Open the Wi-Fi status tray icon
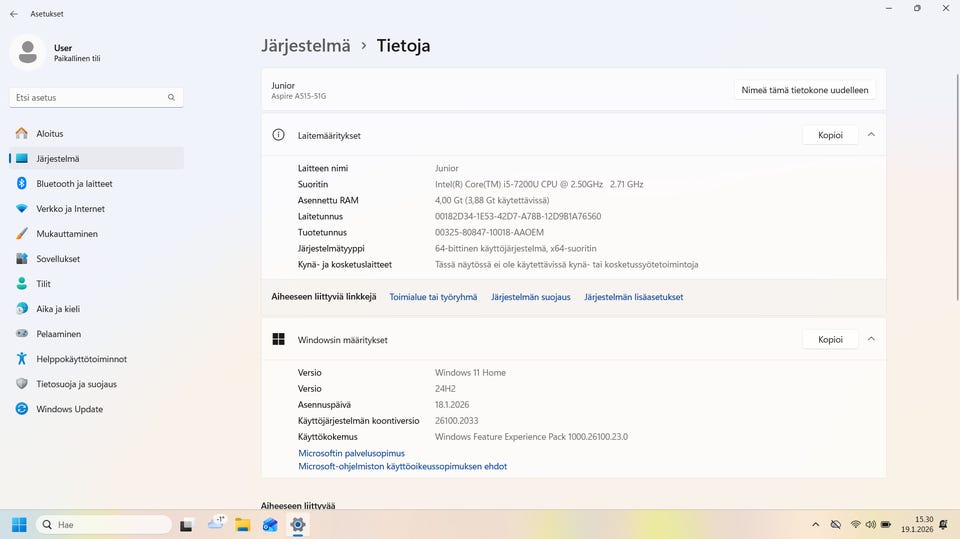The width and height of the screenshot is (960, 539). (x=855, y=524)
